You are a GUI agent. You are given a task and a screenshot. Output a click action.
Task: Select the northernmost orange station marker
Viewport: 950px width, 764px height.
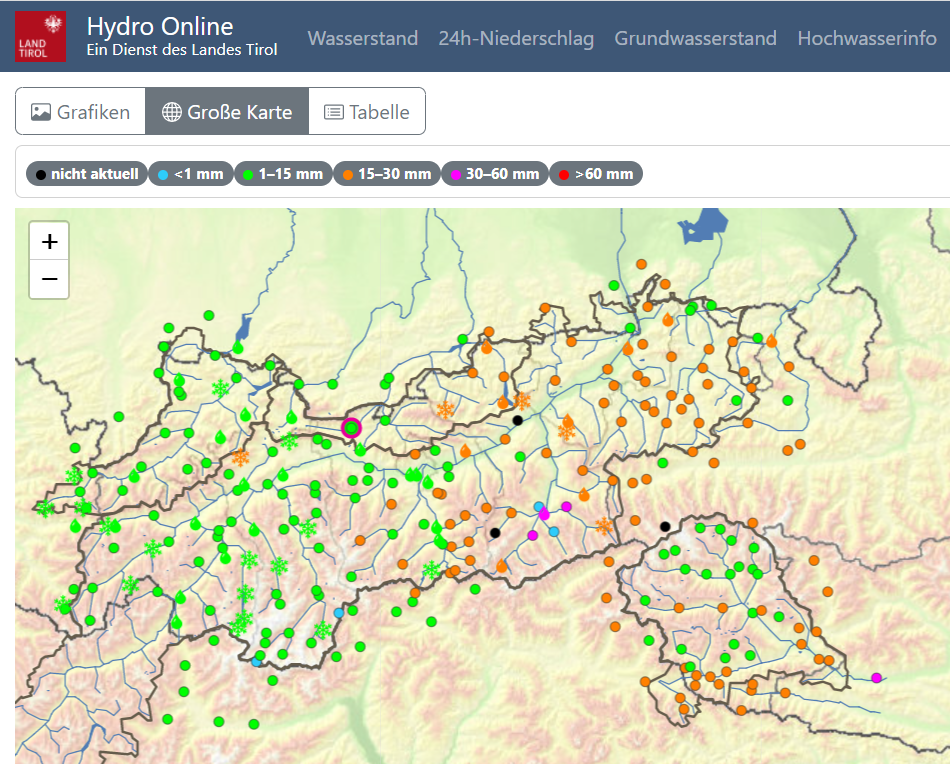click(x=641, y=264)
